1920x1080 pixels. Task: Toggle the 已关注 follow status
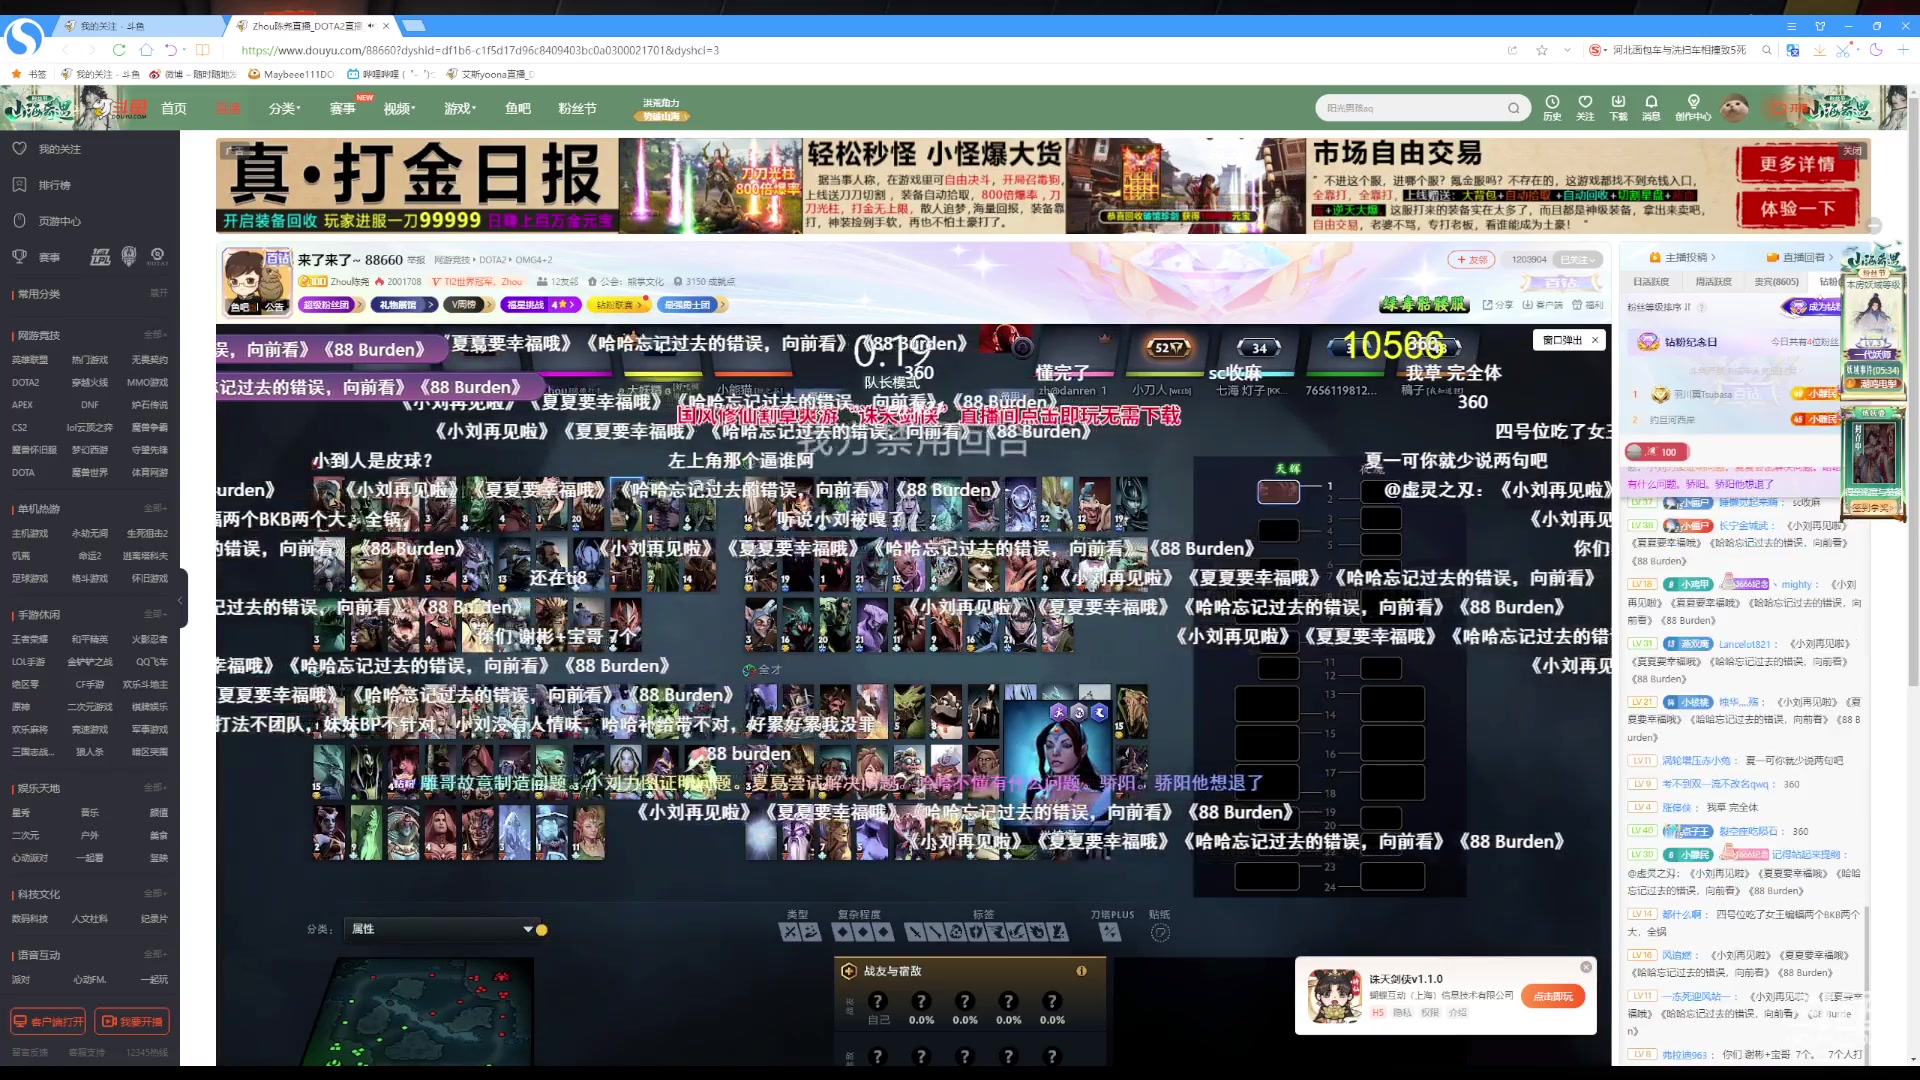(1576, 259)
